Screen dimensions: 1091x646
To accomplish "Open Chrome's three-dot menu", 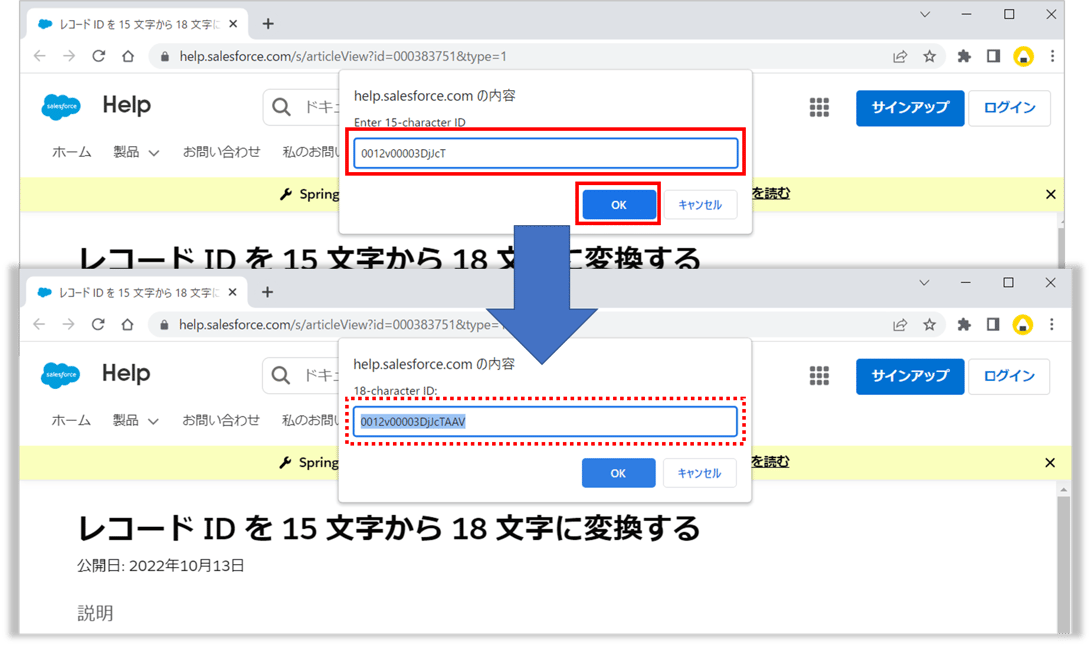I will [x=1052, y=57].
